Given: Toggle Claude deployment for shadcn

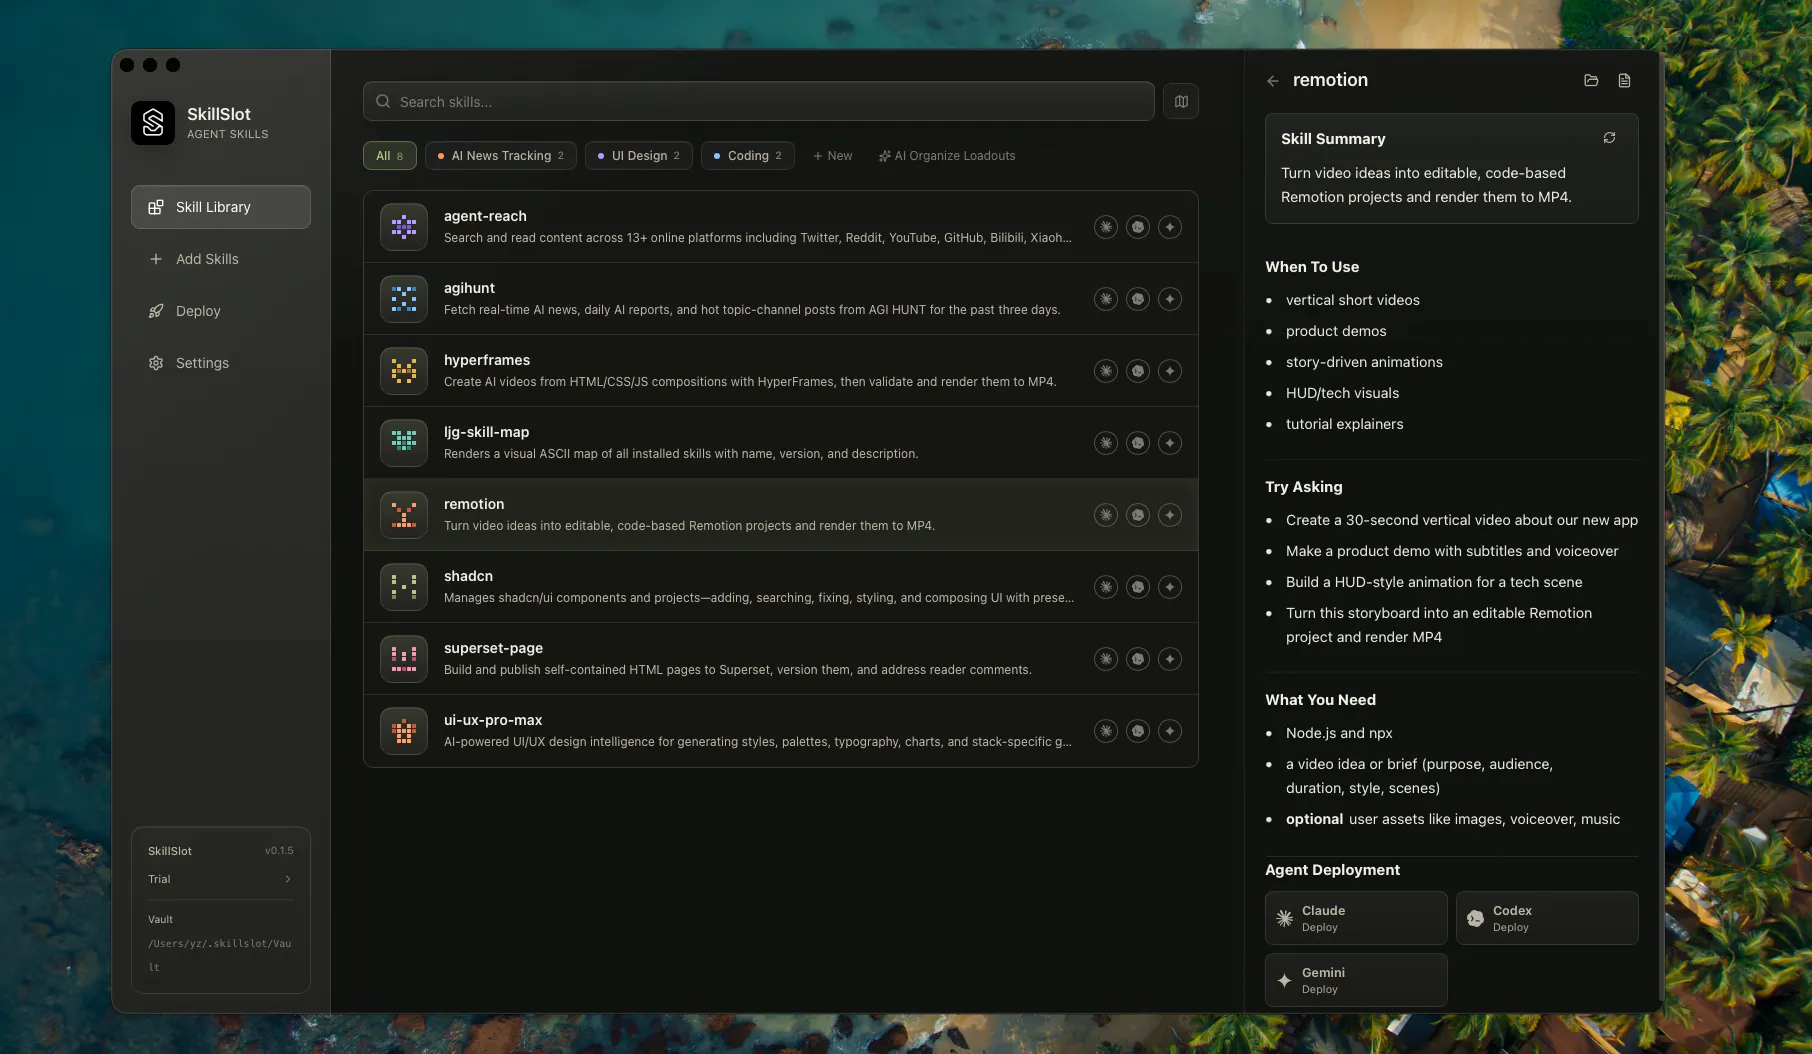Looking at the screenshot, I should pos(1105,587).
